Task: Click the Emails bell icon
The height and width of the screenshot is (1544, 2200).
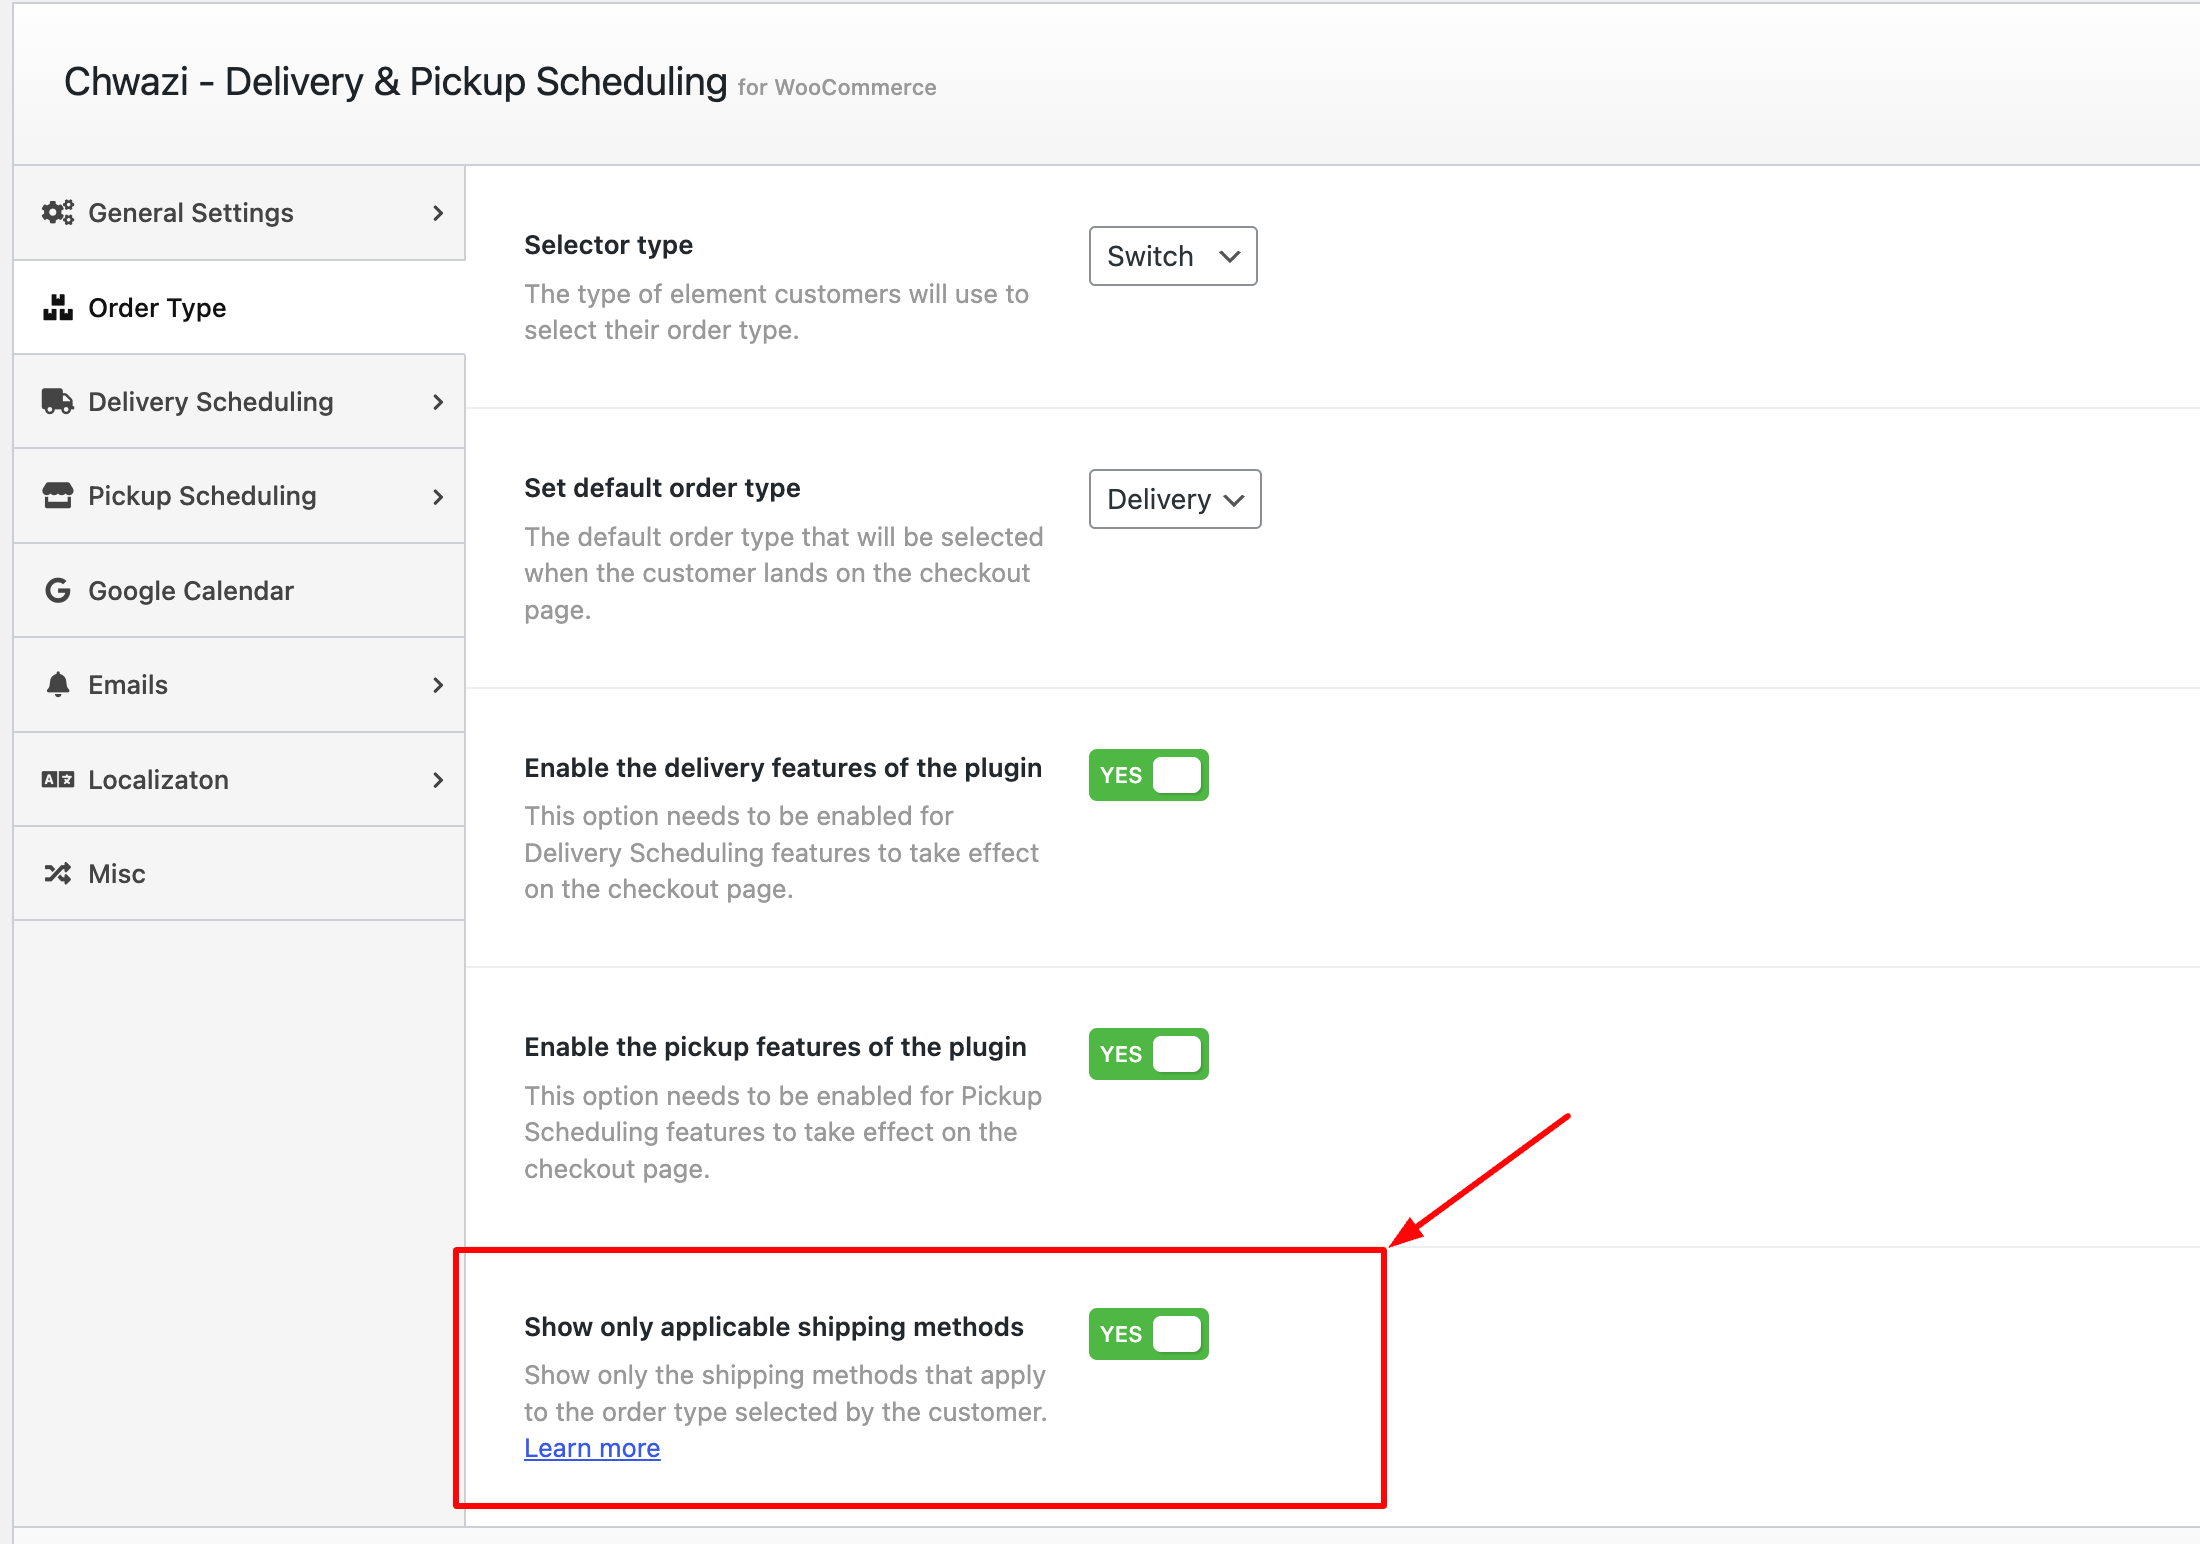Action: click(x=58, y=684)
